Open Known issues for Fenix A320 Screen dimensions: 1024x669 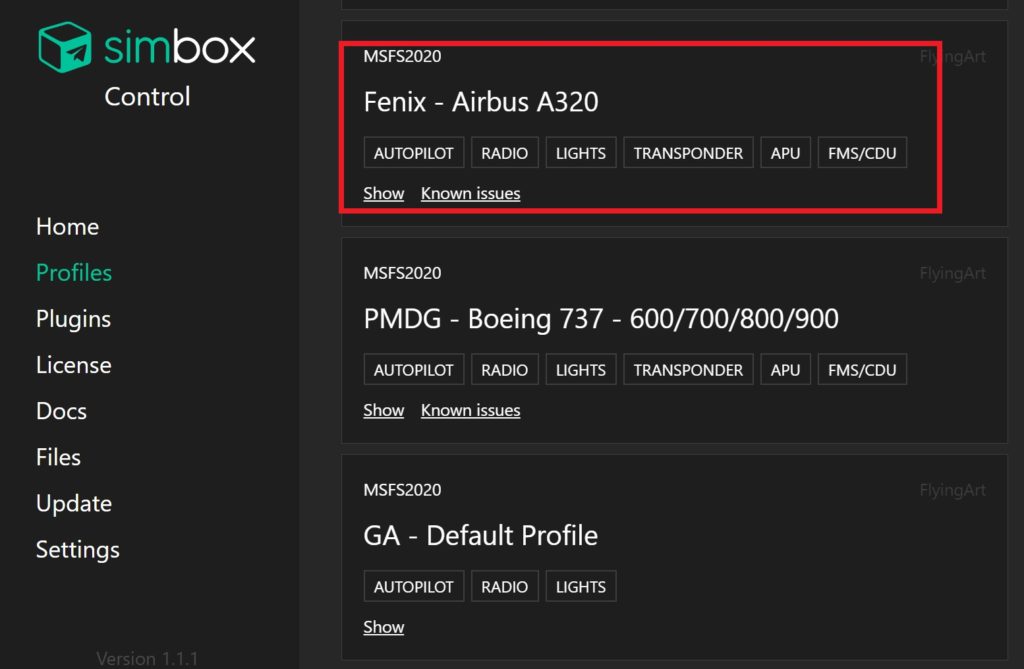coord(470,193)
